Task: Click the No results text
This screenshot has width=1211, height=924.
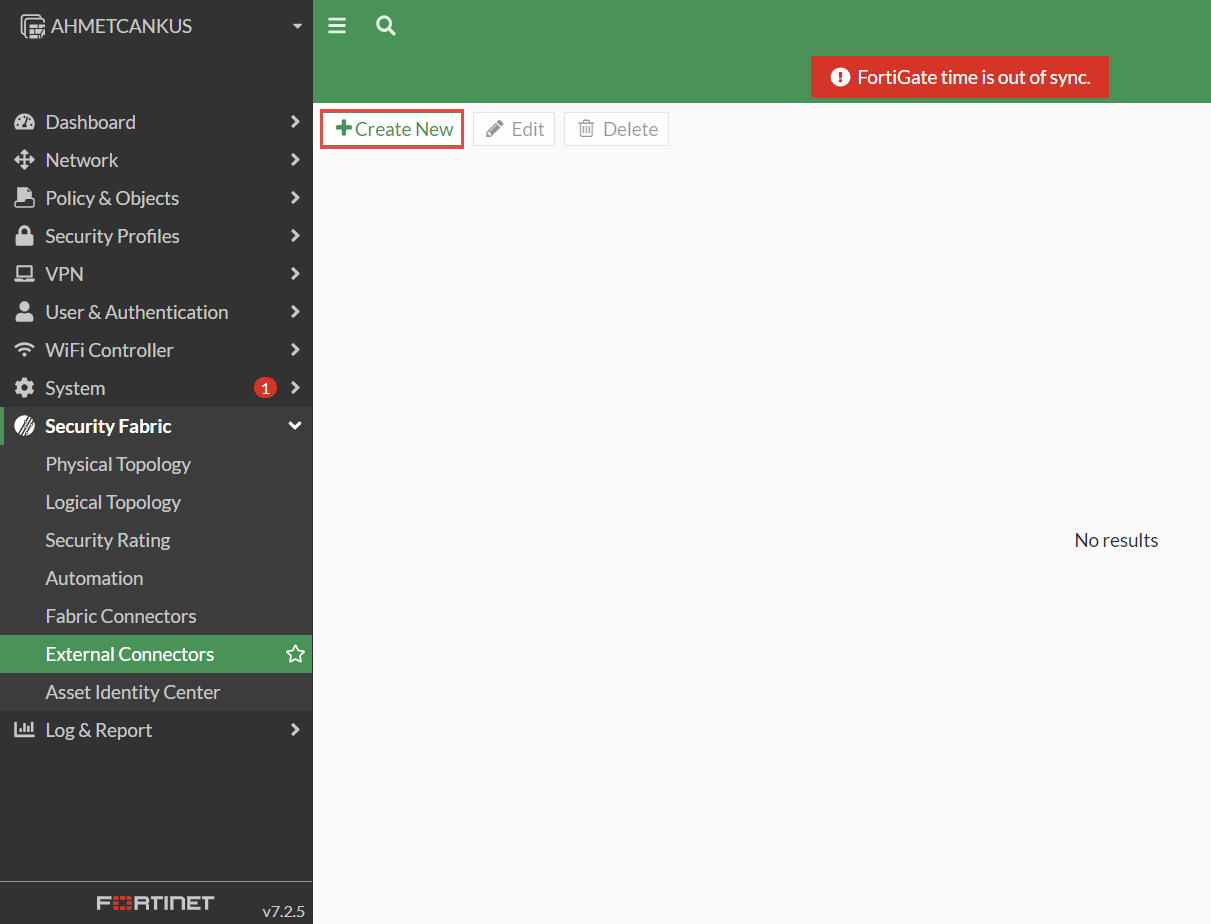Action: click(1116, 540)
